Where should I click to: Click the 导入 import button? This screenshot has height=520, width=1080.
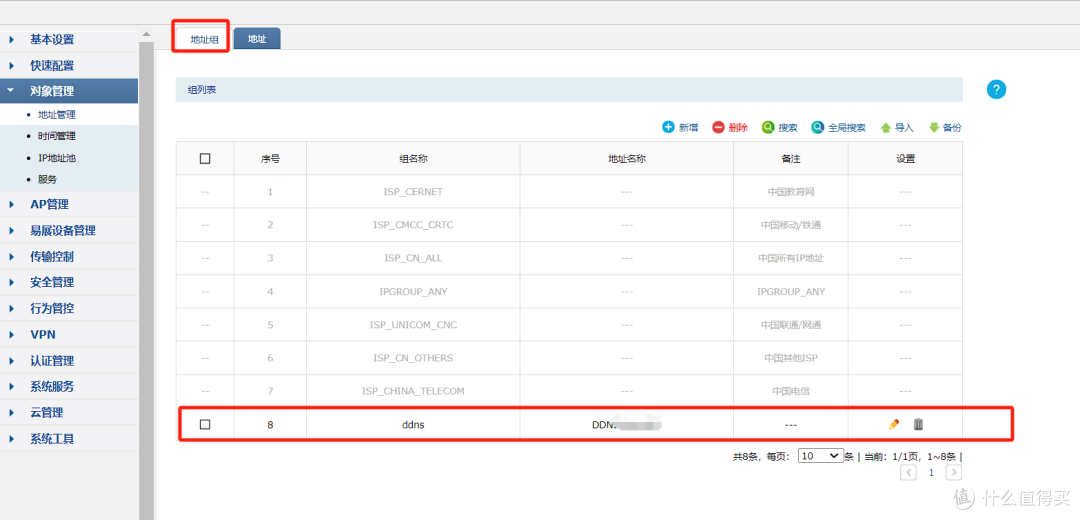pyautogui.click(x=897, y=127)
